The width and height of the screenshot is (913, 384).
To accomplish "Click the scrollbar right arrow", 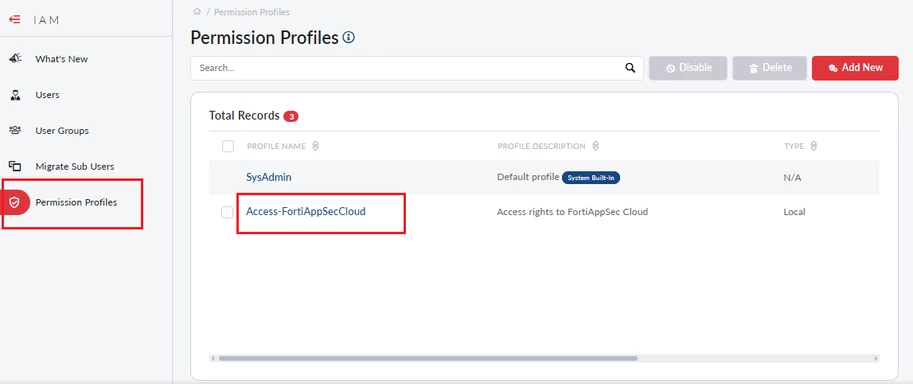I will [x=876, y=358].
